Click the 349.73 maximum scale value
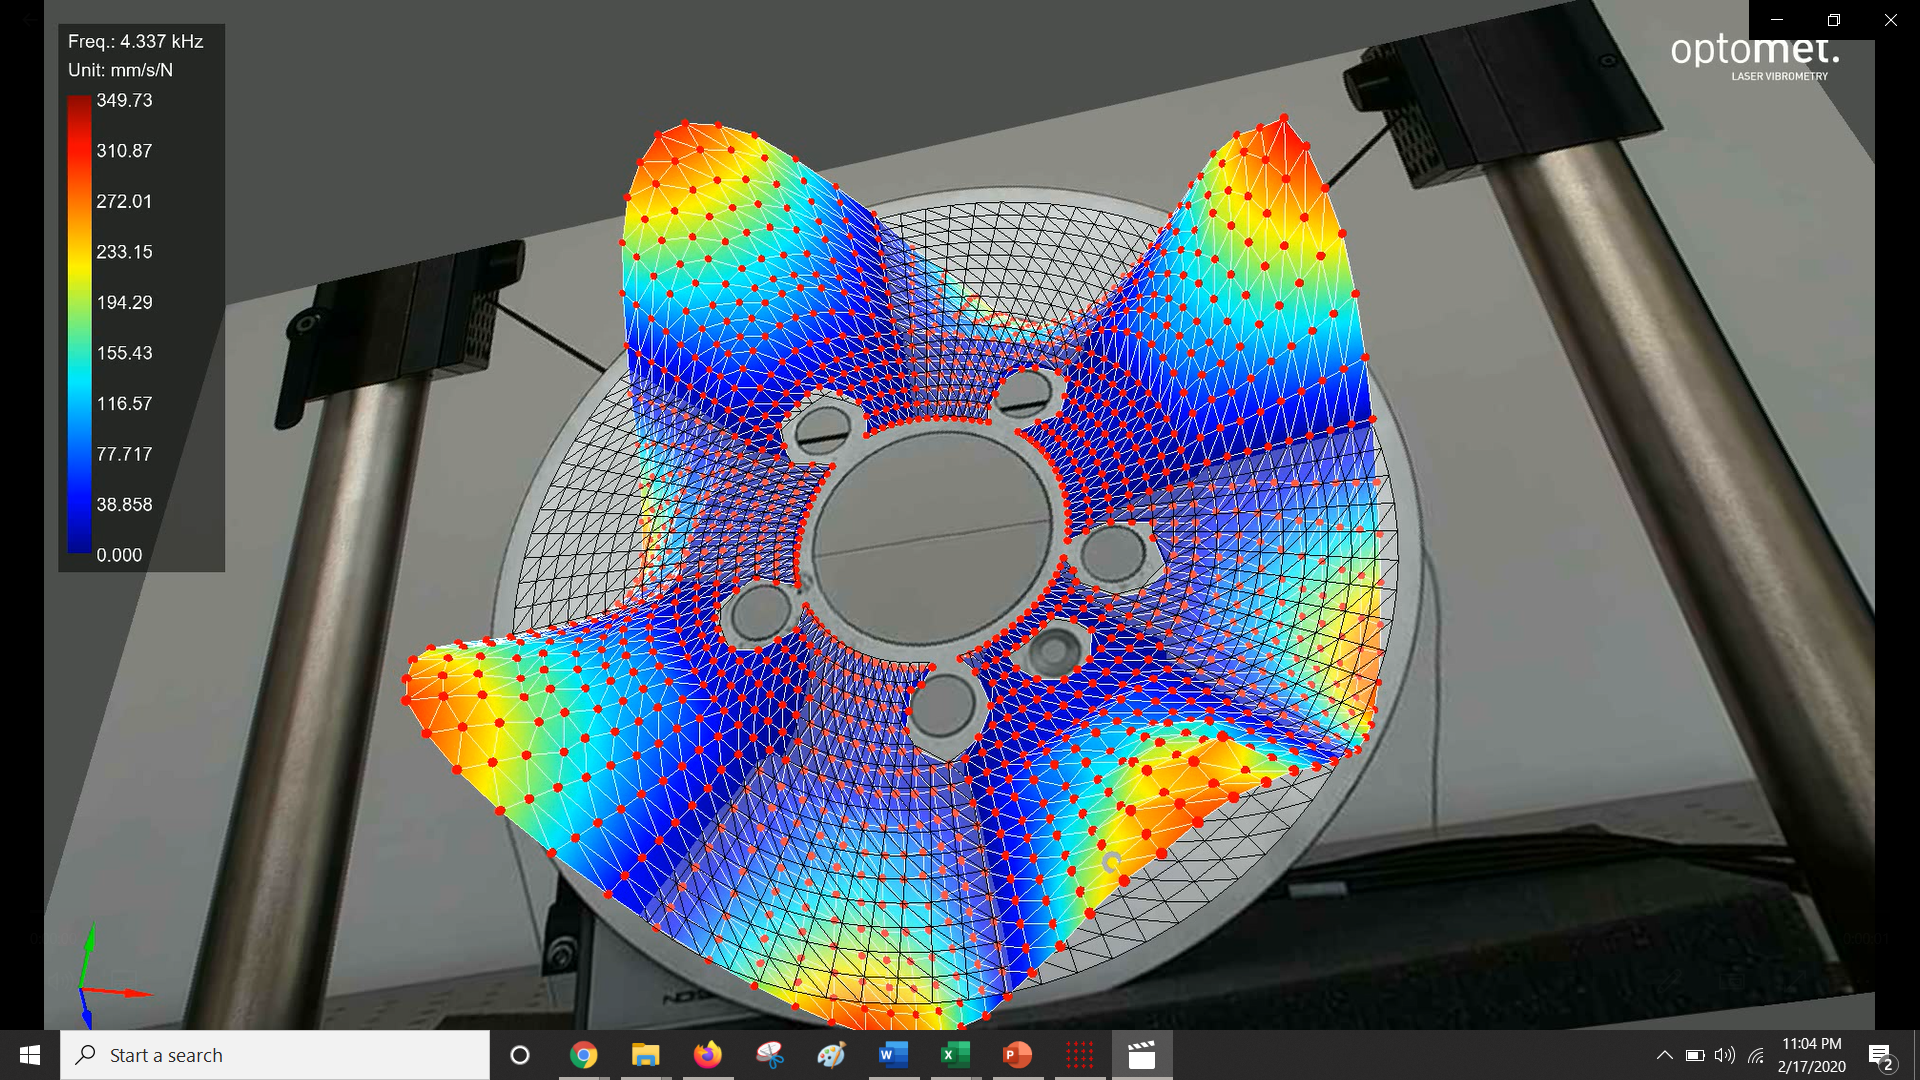This screenshot has width=1920, height=1080. pyautogui.click(x=124, y=101)
